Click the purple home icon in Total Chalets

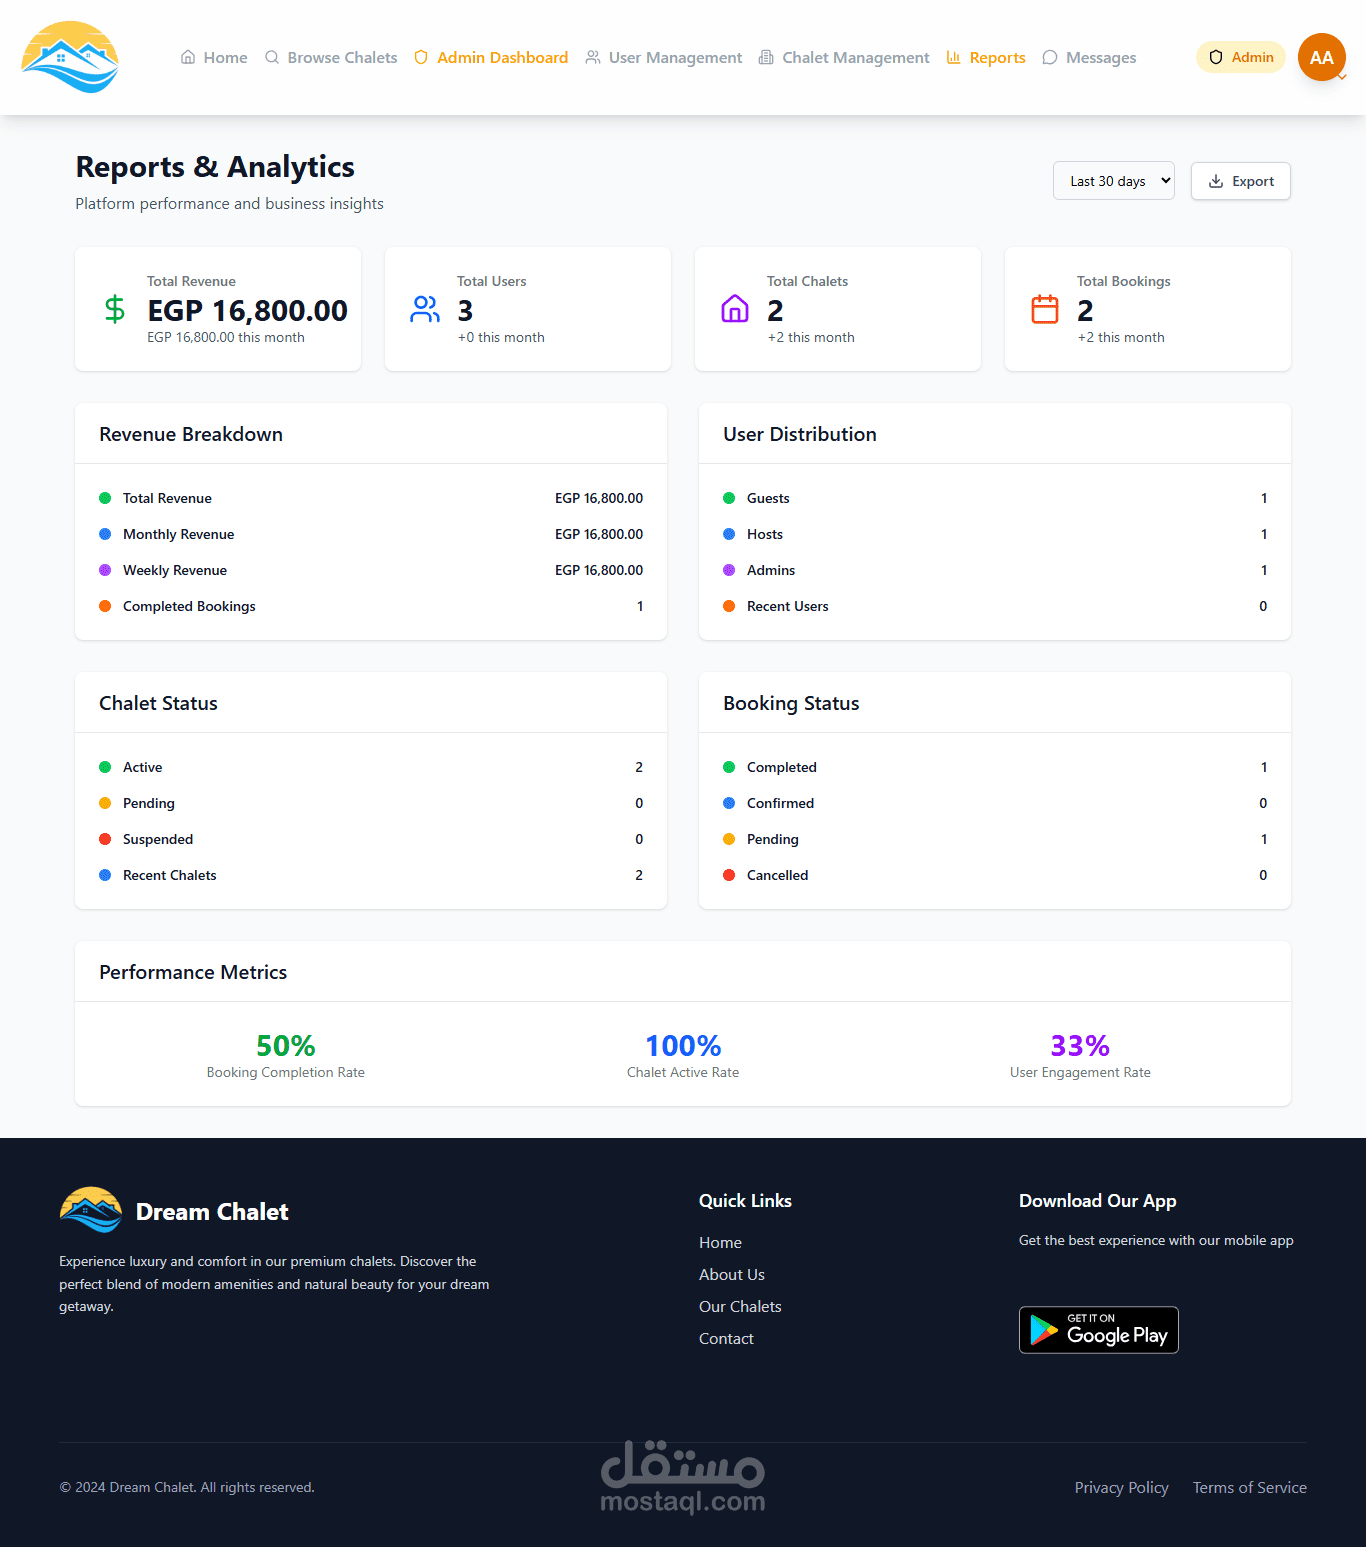point(735,309)
